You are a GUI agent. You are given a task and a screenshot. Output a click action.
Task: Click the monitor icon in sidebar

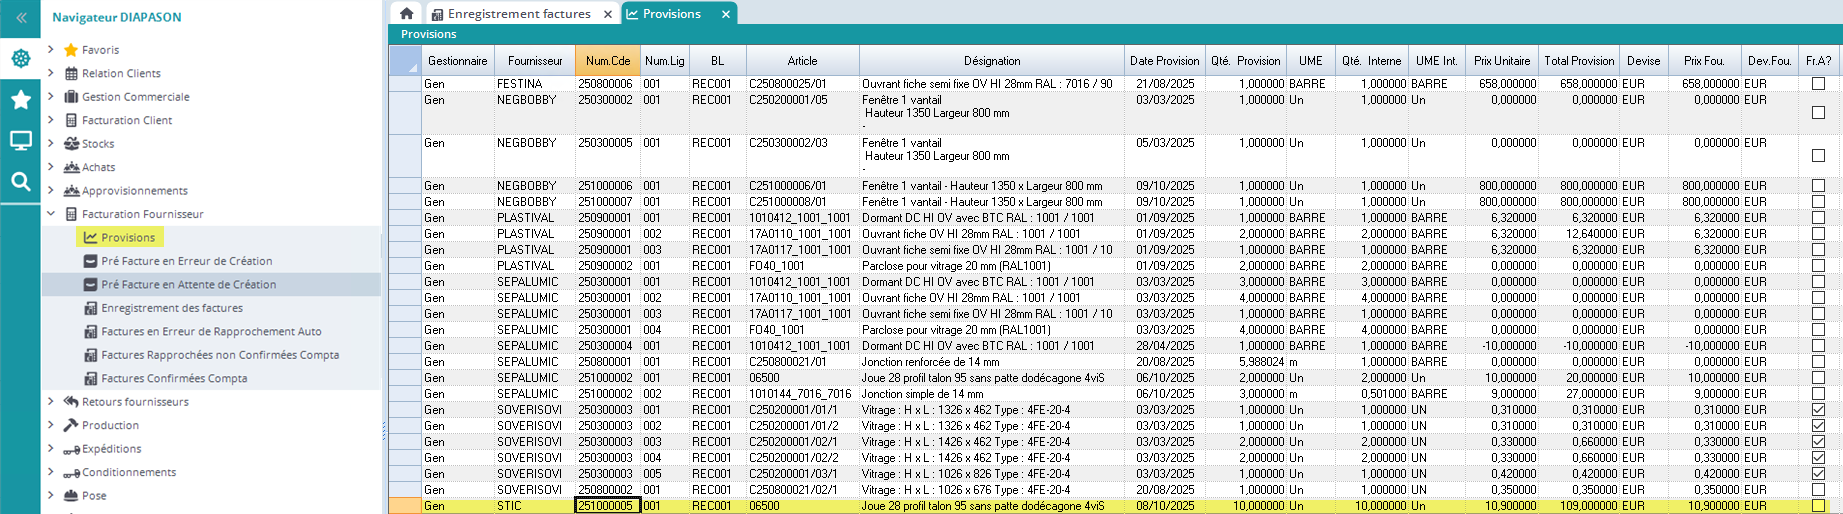20,141
